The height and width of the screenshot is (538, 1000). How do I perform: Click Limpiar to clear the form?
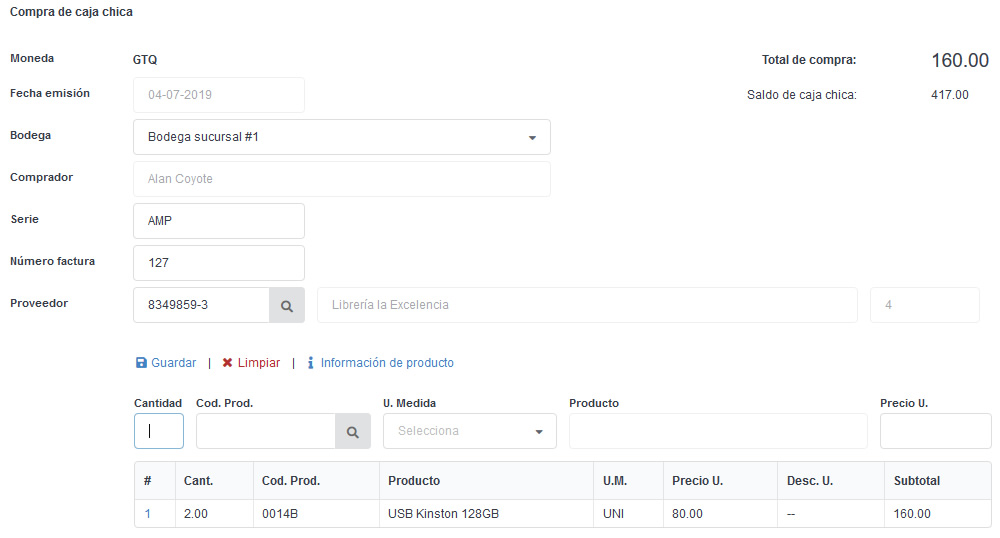coord(258,363)
